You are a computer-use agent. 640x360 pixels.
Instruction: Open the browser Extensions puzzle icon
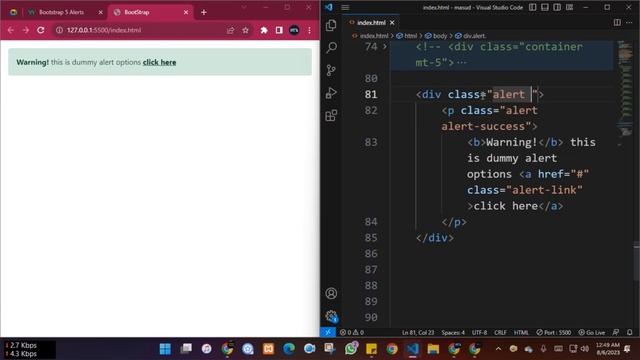pos(264,30)
